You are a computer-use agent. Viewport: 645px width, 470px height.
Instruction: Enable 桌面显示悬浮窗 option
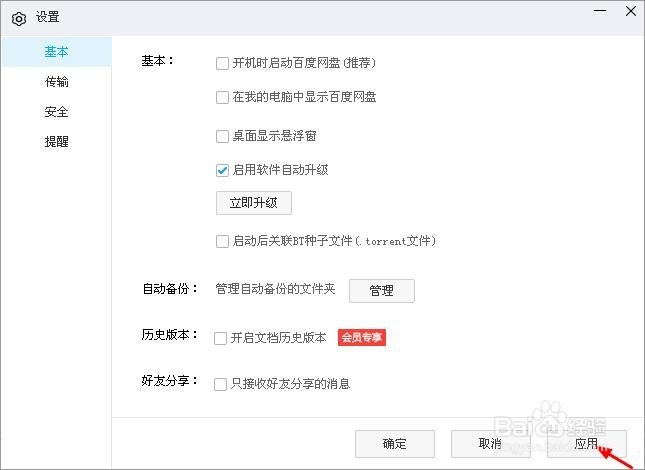222,136
